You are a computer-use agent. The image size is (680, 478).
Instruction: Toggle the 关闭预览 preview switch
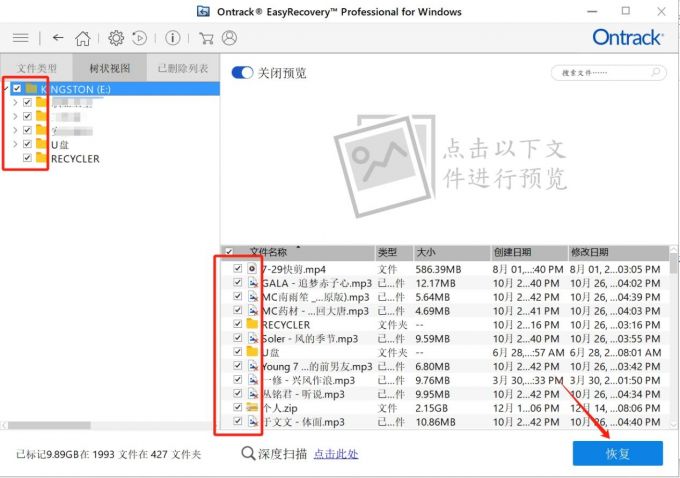(x=242, y=72)
